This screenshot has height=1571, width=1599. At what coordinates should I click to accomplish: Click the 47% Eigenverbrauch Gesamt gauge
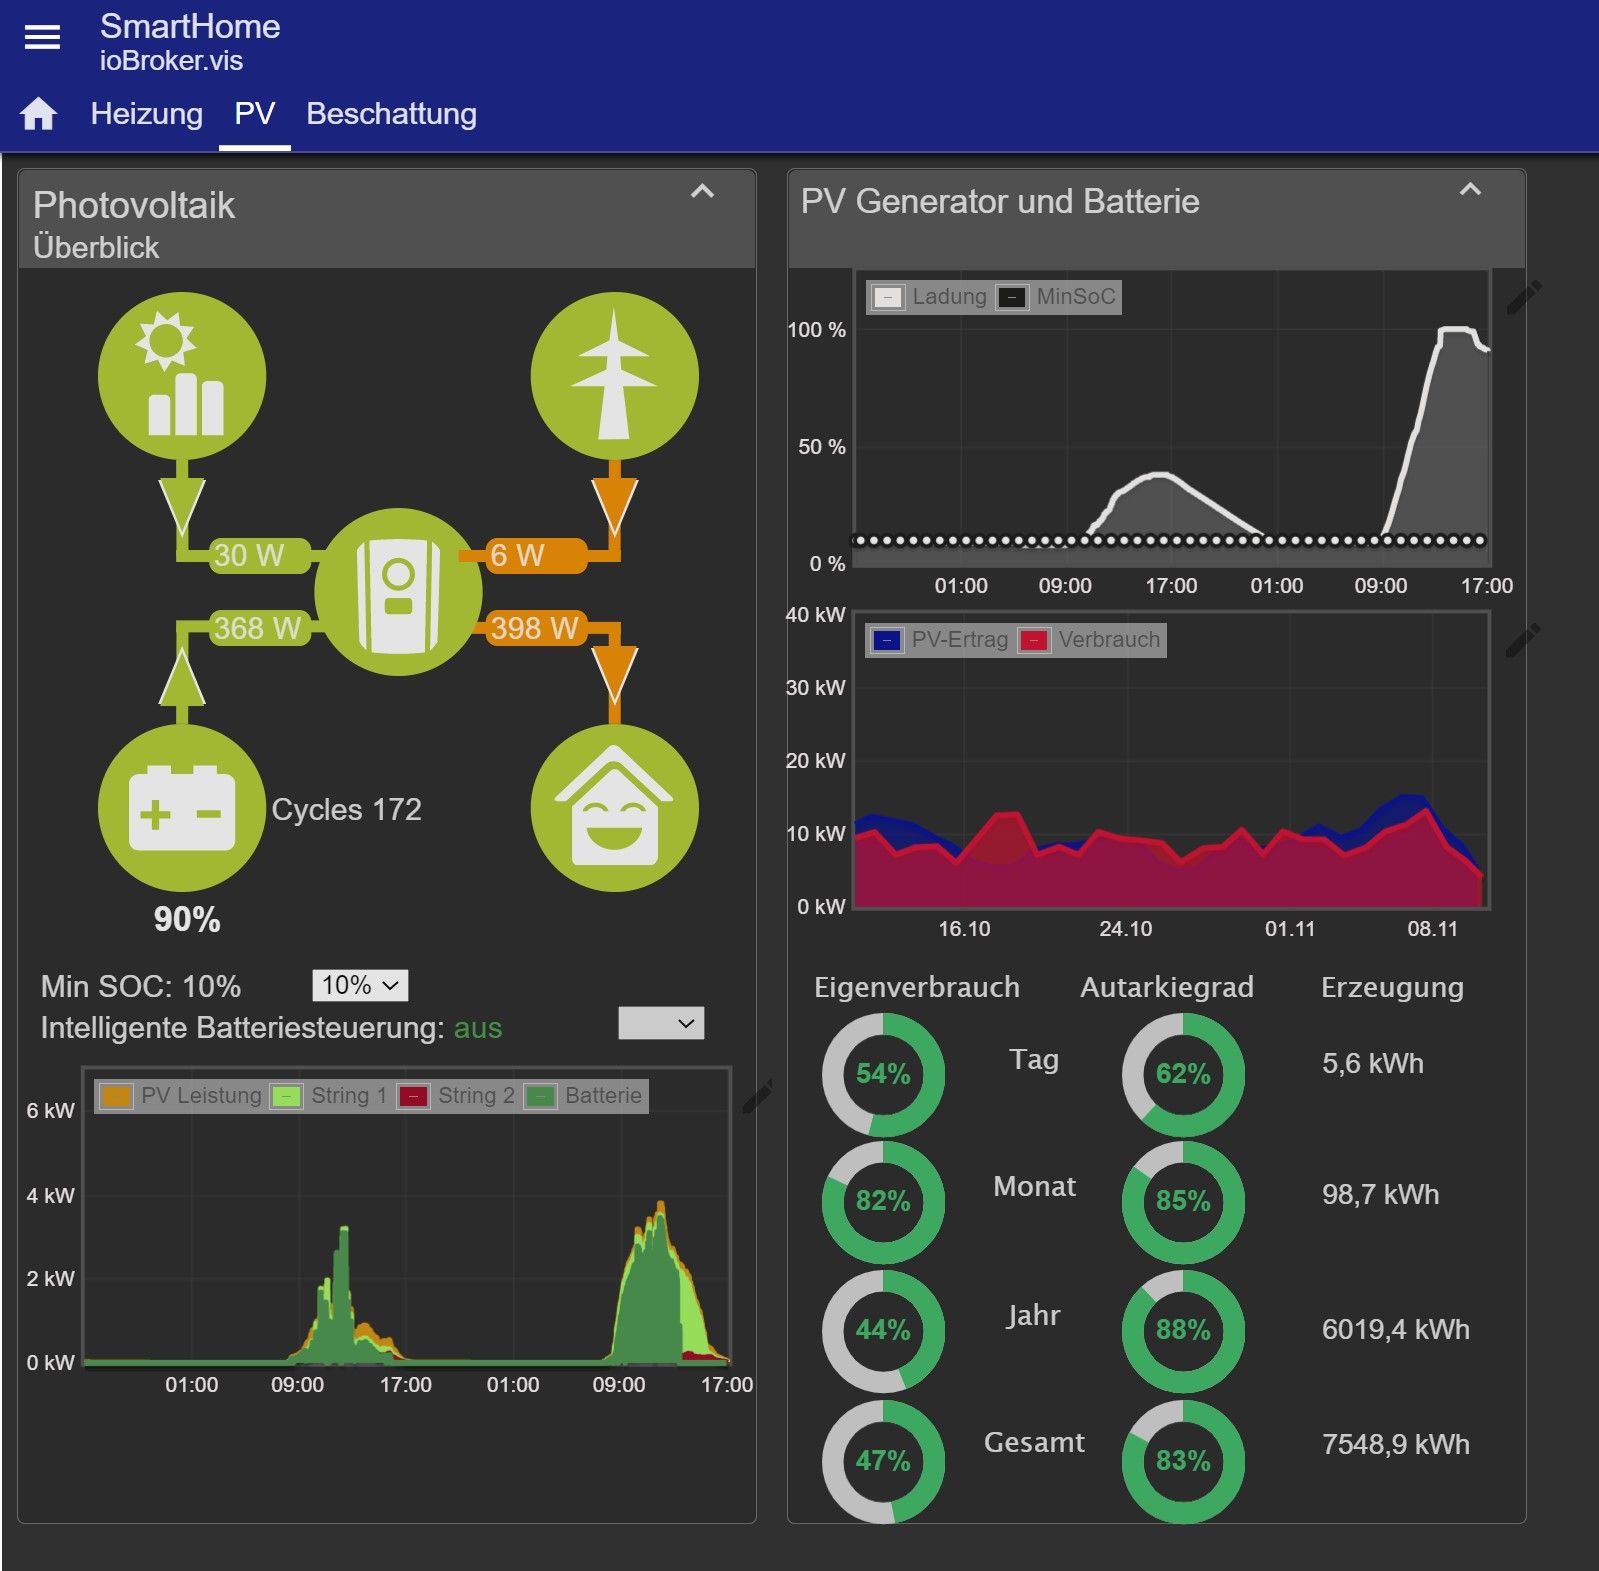click(x=883, y=1461)
